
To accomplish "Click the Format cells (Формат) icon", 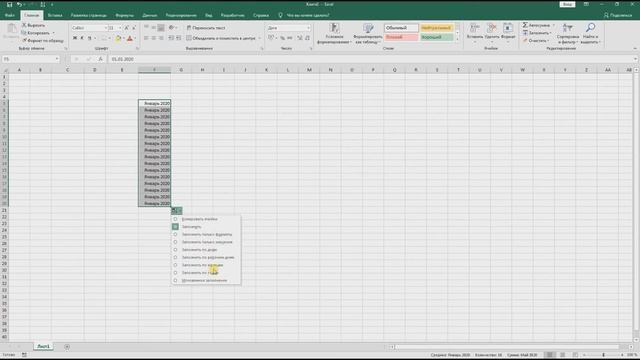I will pyautogui.click(x=508, y=28).
